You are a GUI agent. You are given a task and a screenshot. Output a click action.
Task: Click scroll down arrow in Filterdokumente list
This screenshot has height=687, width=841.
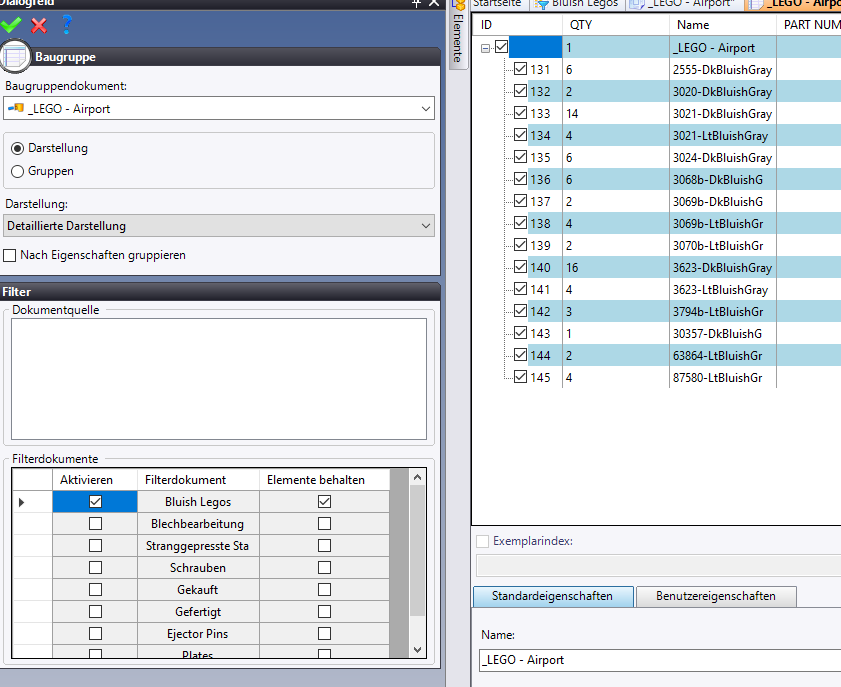[x=418, y=649]
